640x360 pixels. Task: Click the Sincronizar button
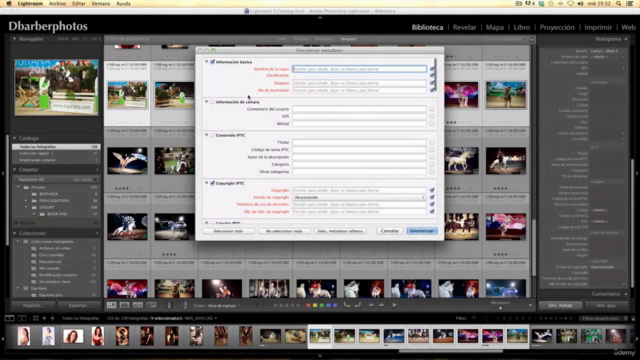pyautogui.click(x=422, y=231)
